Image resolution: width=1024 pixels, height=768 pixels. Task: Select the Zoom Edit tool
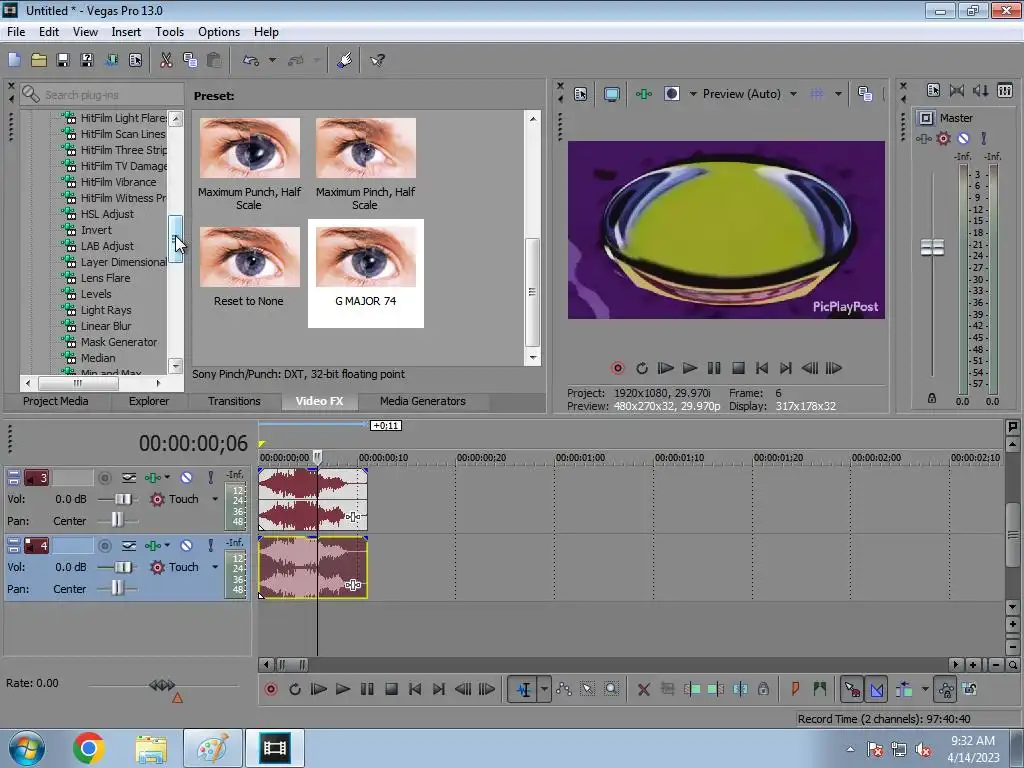point(611,689)
